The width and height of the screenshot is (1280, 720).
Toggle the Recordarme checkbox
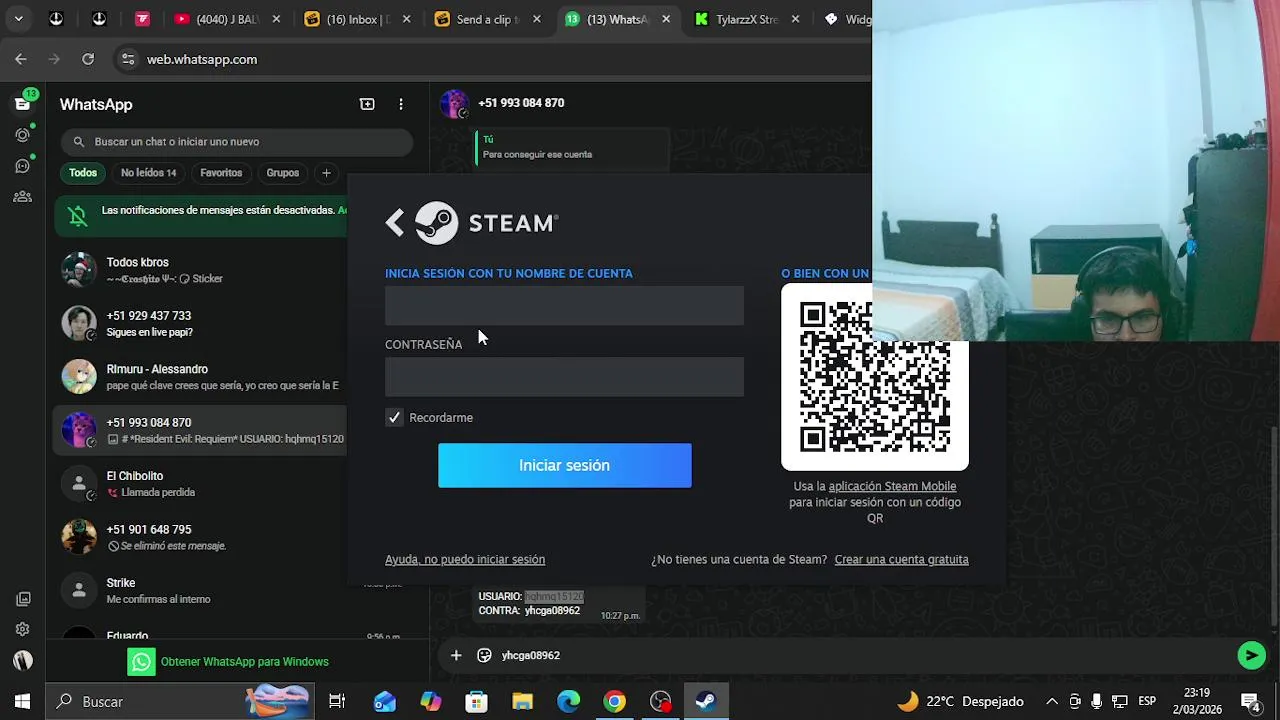[394, 418]
